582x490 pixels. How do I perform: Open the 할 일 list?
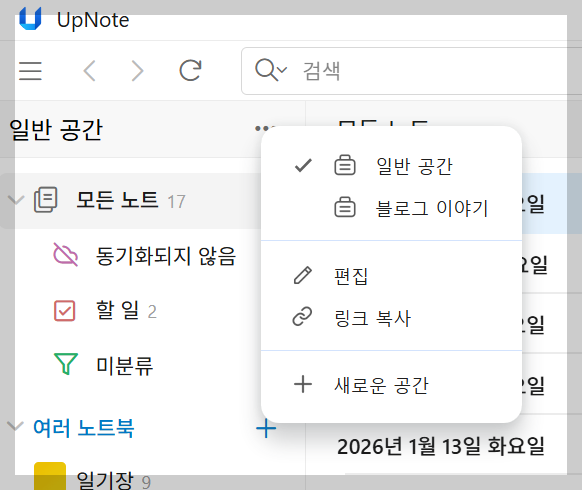click(117, 311)
